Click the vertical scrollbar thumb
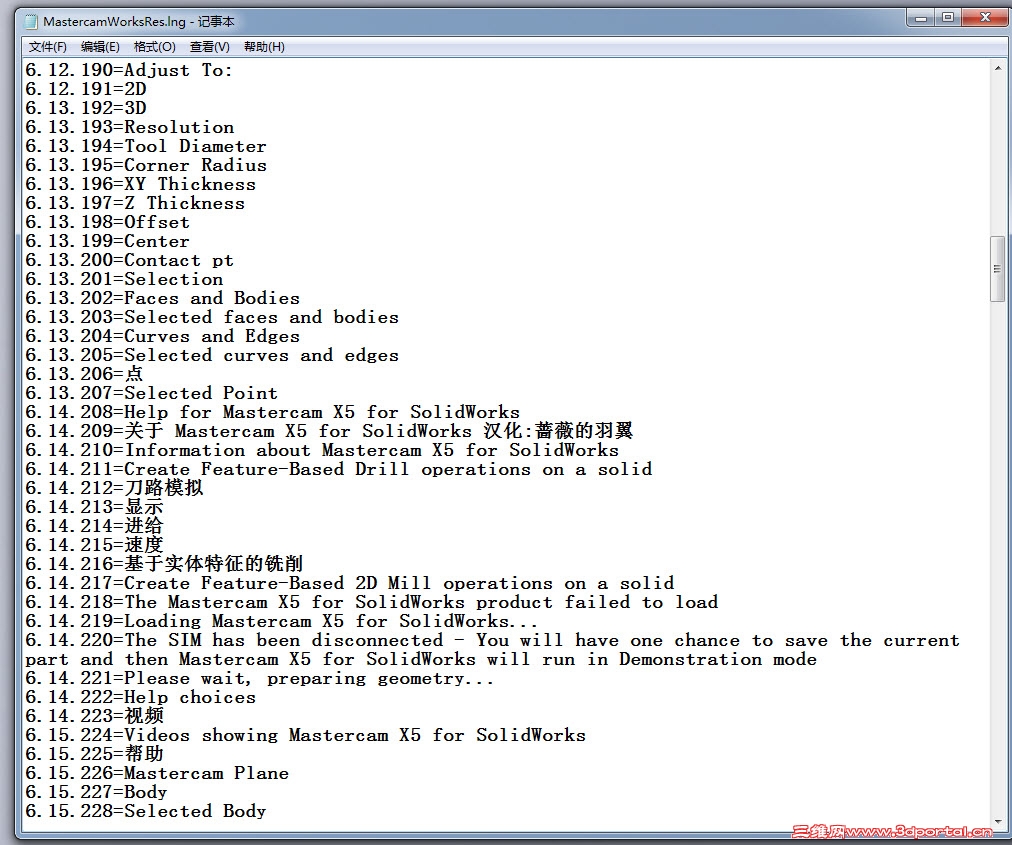 click(x=997, y=269)
